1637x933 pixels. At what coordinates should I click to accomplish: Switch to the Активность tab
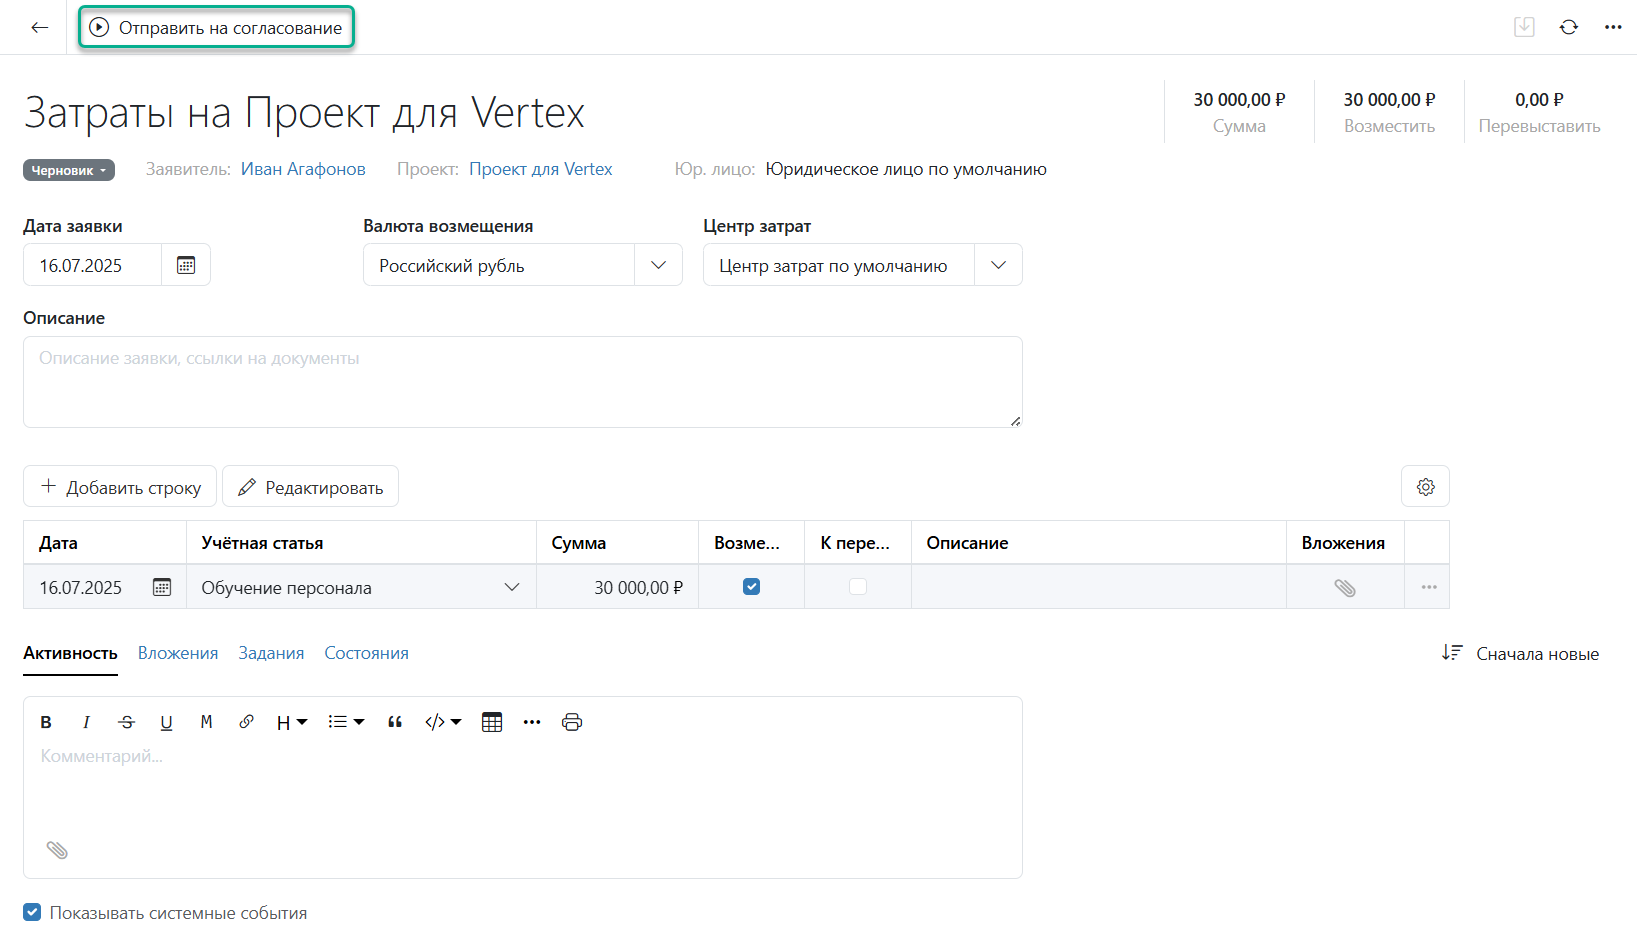[x=70, y=653]
